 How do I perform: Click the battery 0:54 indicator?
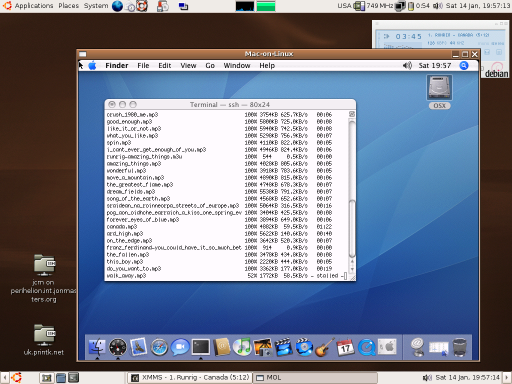point(419,6)
